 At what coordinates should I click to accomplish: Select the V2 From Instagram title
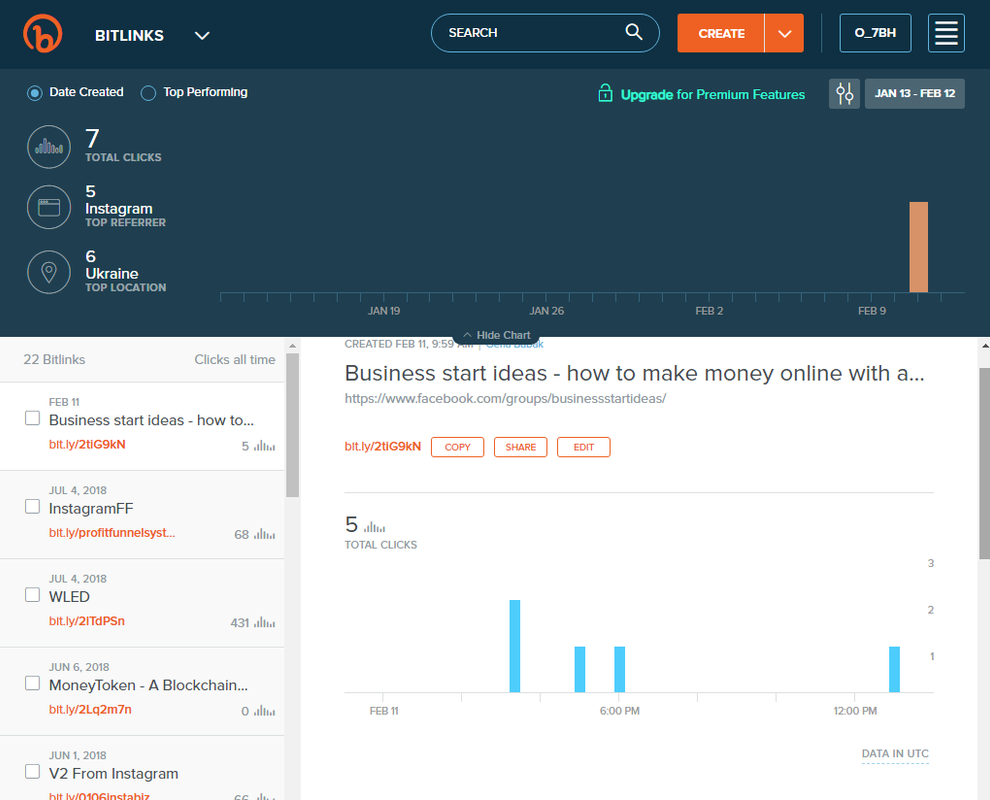click(x=114, y=773)
